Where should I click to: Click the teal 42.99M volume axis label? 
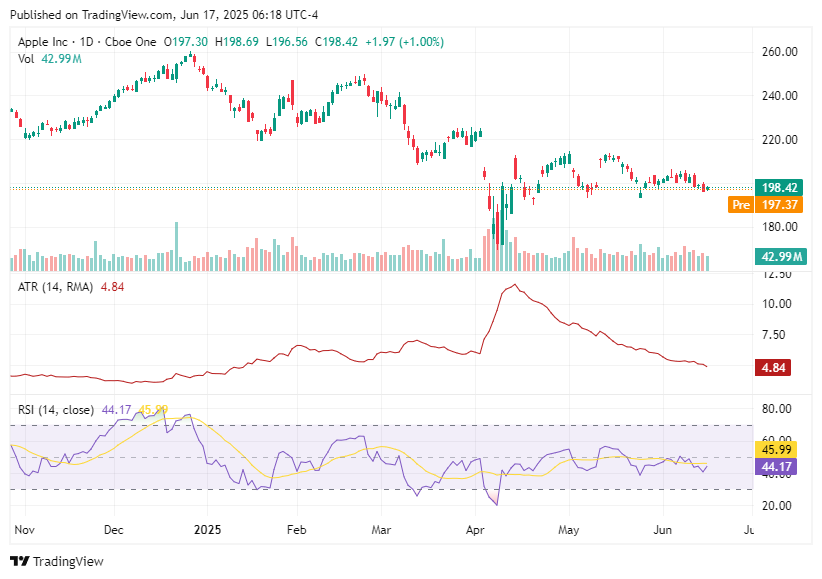pyautogui.click(x=780, y=256)
